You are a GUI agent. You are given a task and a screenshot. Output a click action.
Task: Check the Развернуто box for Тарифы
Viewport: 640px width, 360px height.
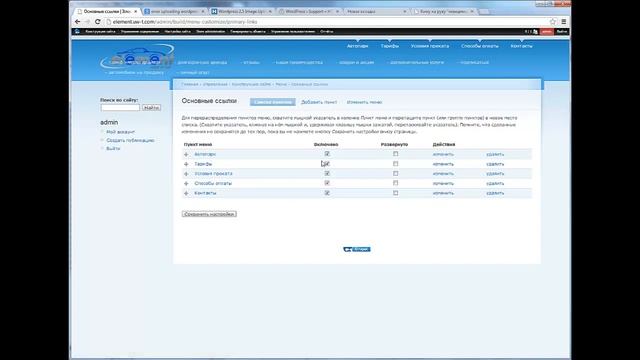tap(396, 164)
